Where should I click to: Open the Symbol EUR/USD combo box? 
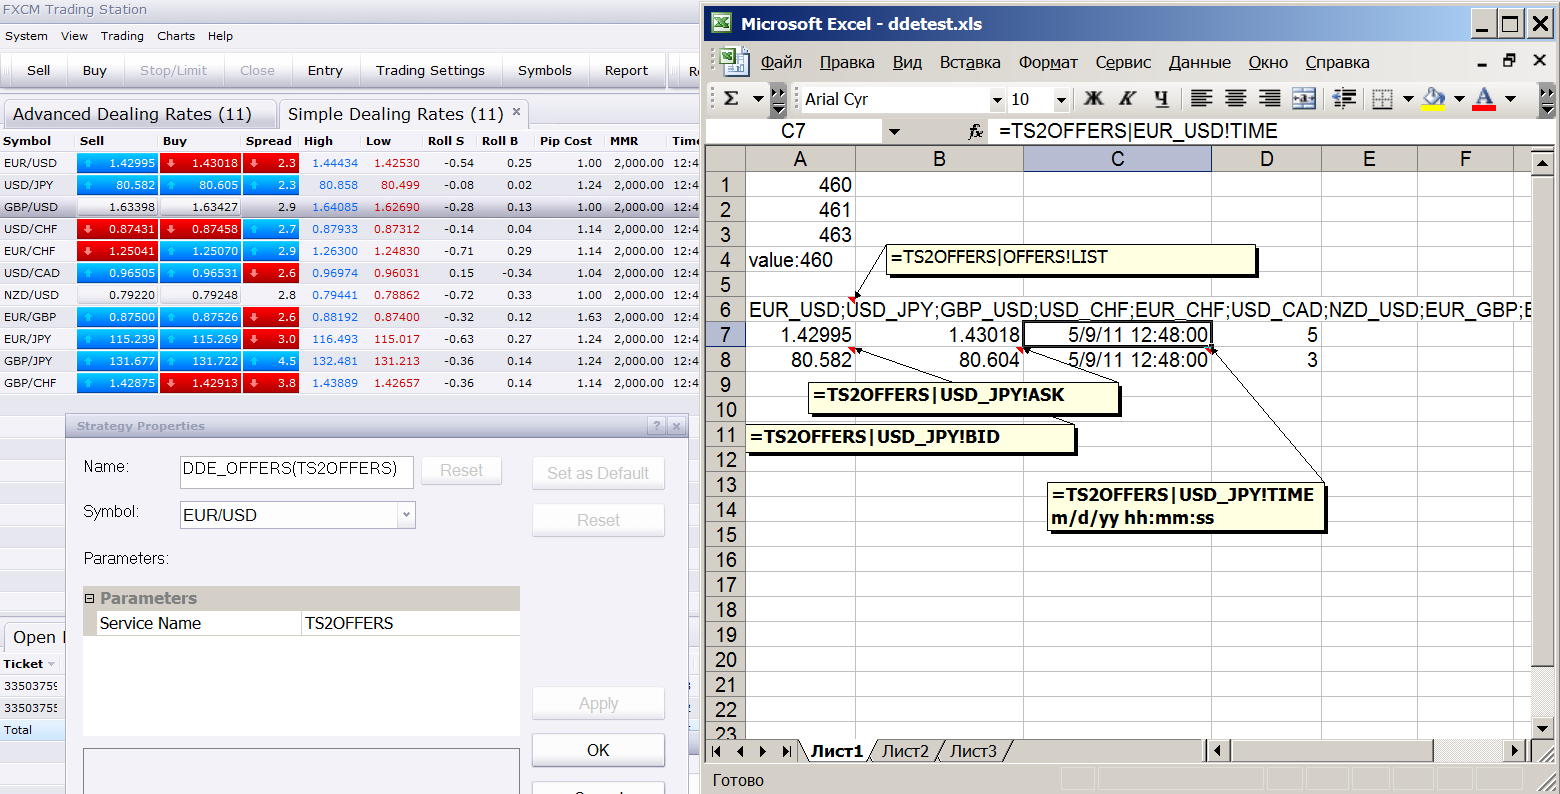click(x=298, y=515)
